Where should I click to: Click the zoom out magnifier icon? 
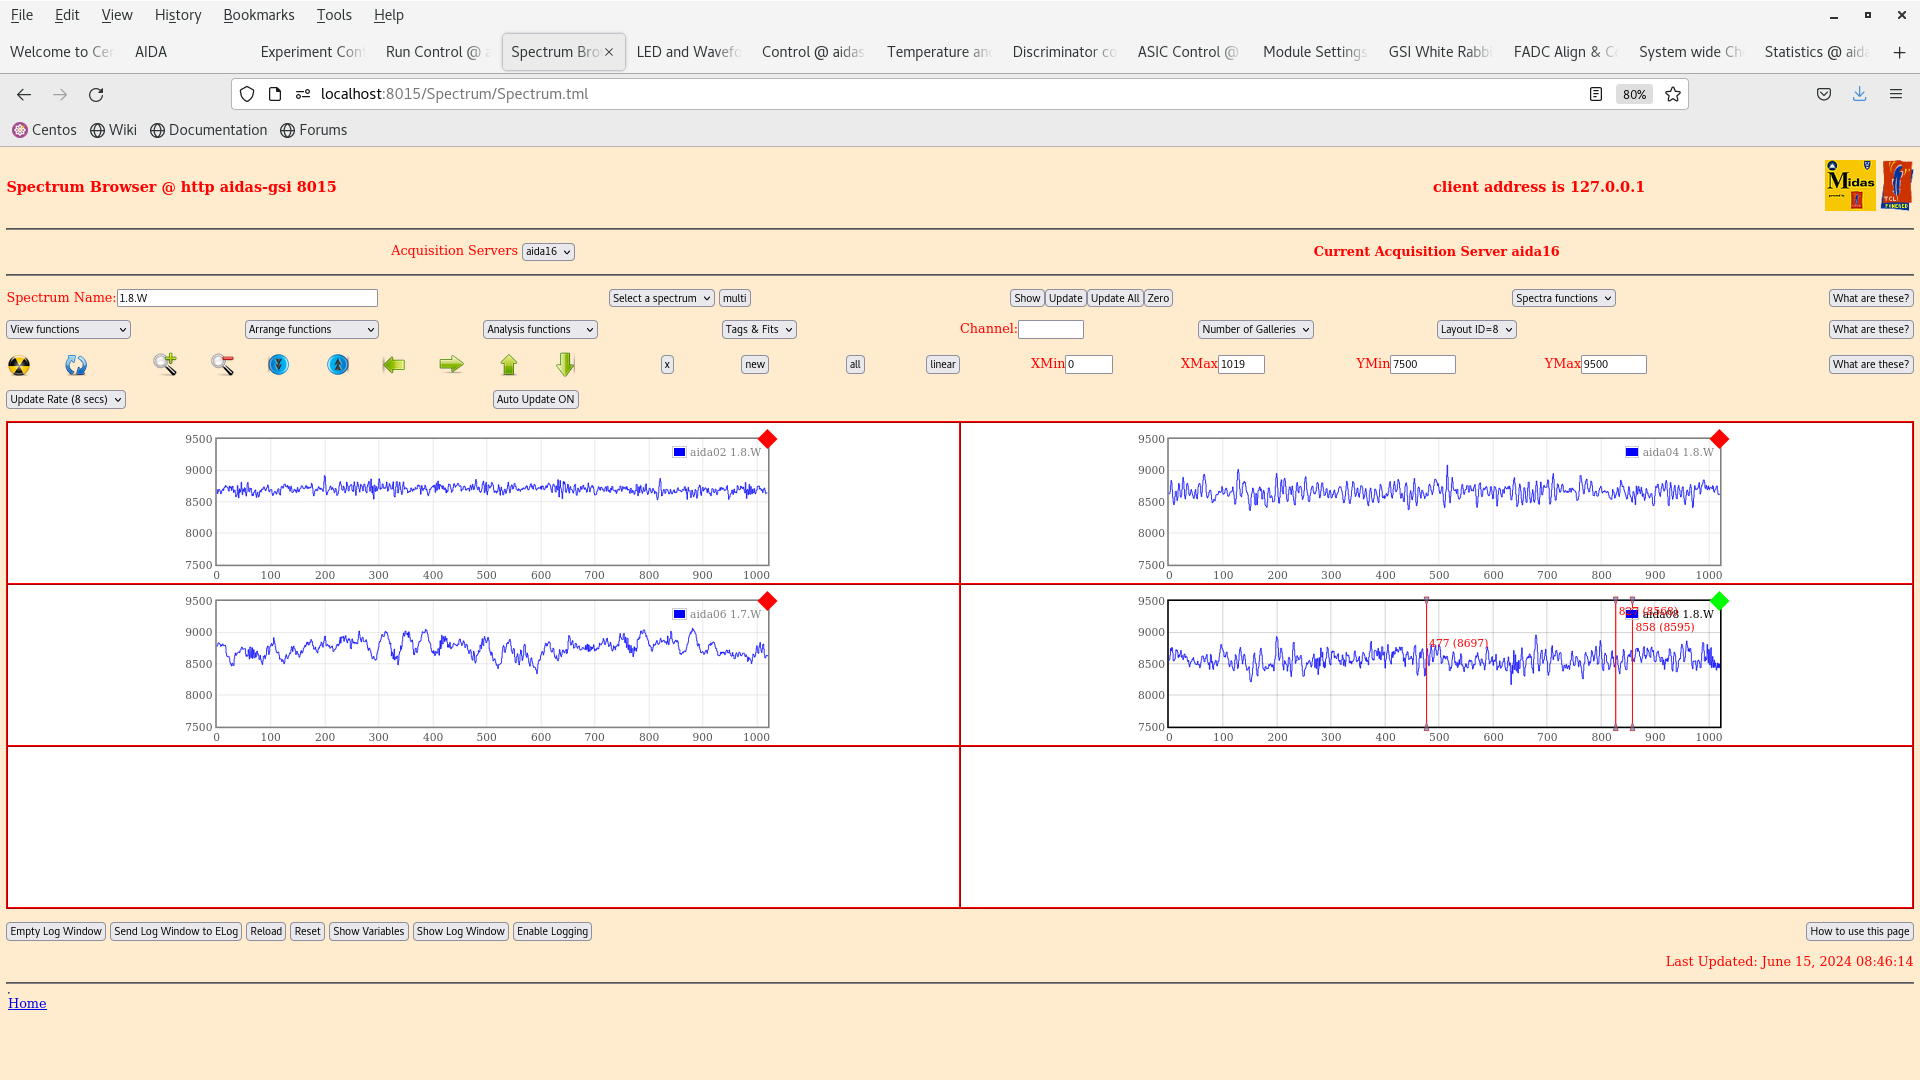point(222,364)
